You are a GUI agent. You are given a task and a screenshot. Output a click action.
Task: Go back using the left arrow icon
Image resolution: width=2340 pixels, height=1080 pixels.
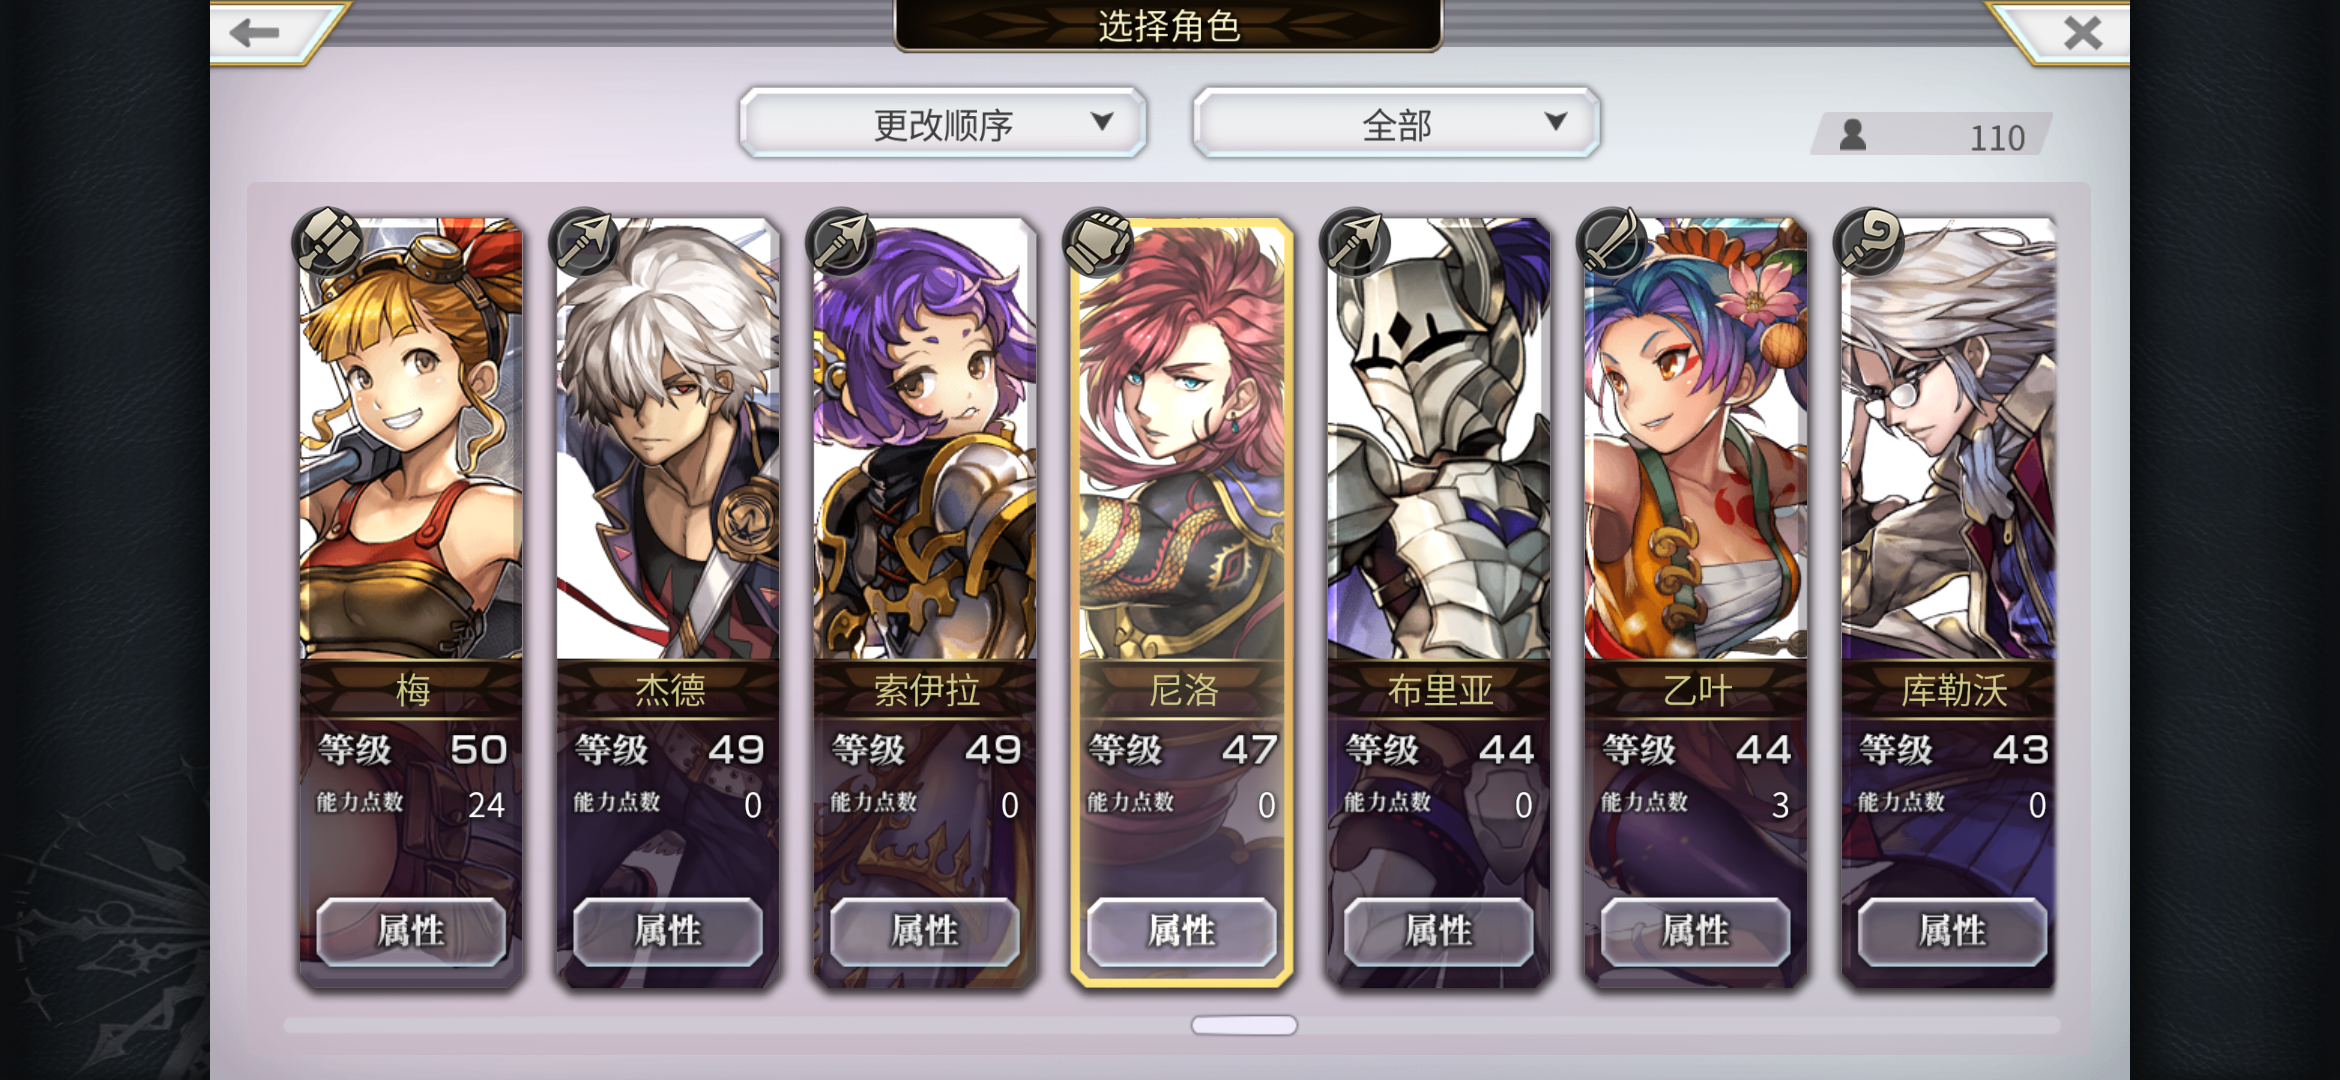pyautogui.click(x=256, y=32)
